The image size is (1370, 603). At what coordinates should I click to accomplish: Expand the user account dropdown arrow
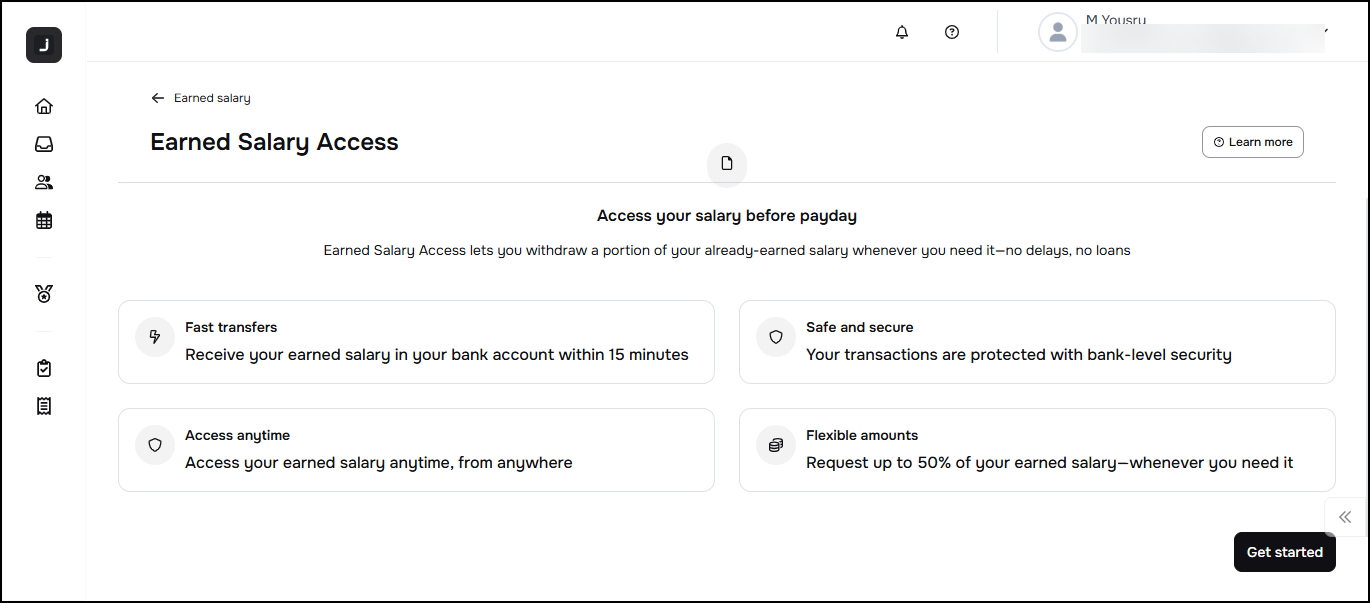[1326, 31]
